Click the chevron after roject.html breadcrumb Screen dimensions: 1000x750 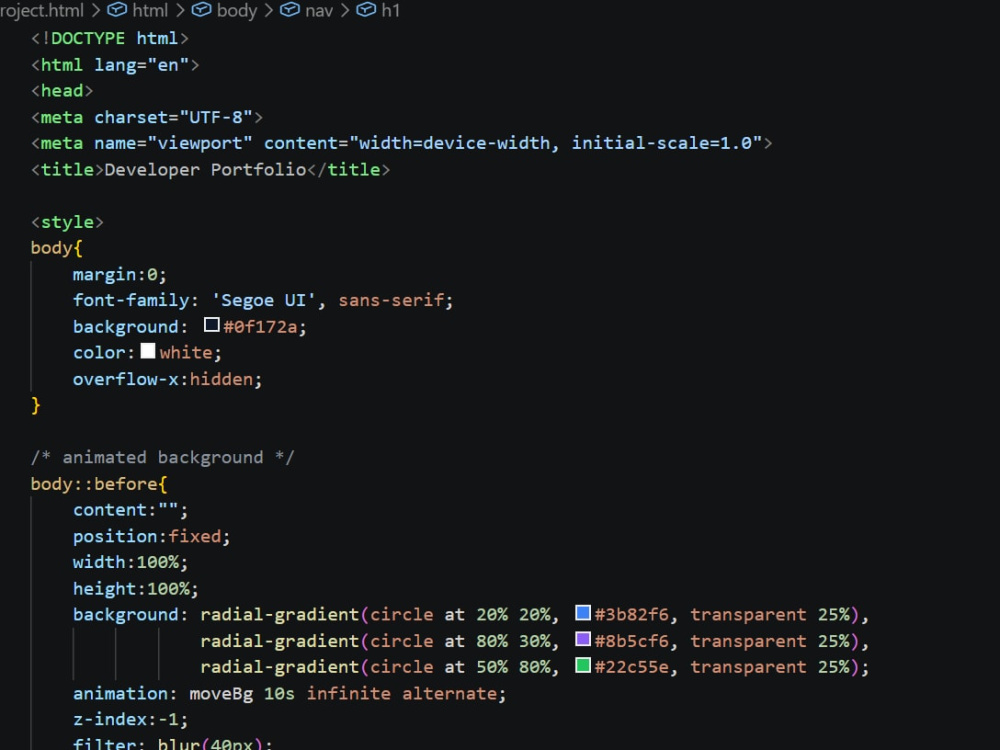[x=95, y=10]
